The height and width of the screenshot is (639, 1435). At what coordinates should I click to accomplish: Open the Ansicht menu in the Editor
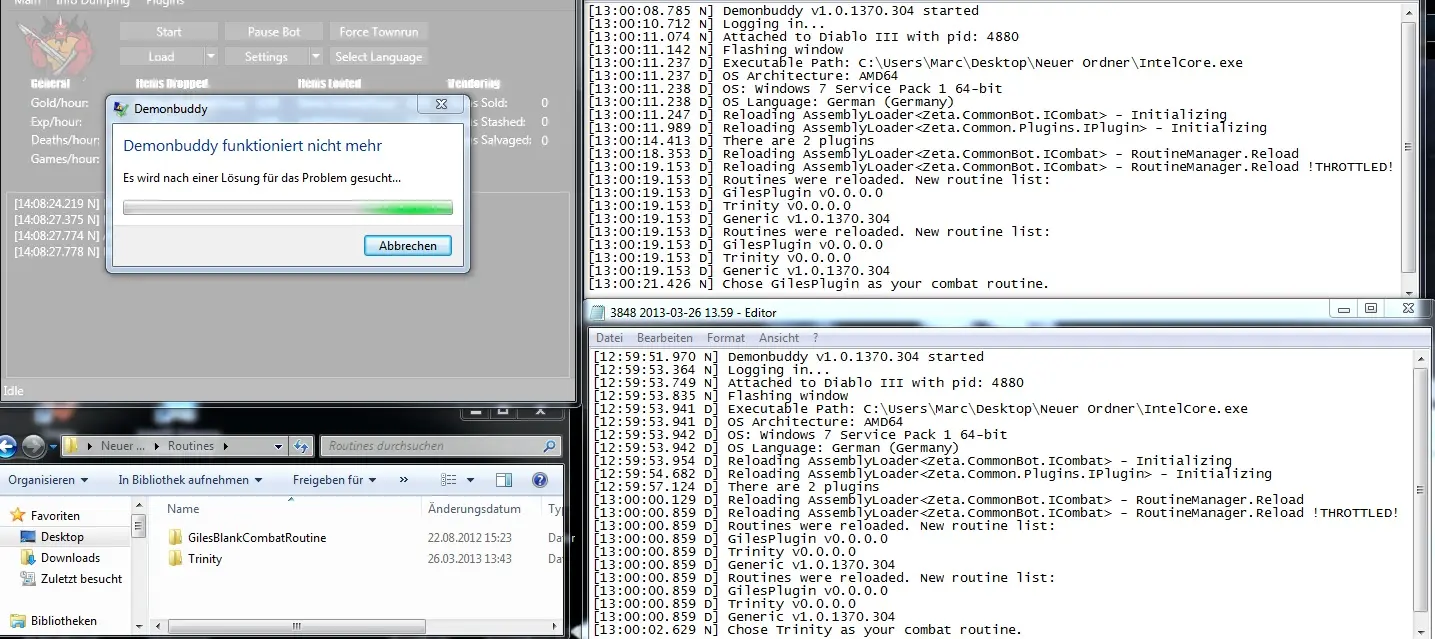pos(779,338)
